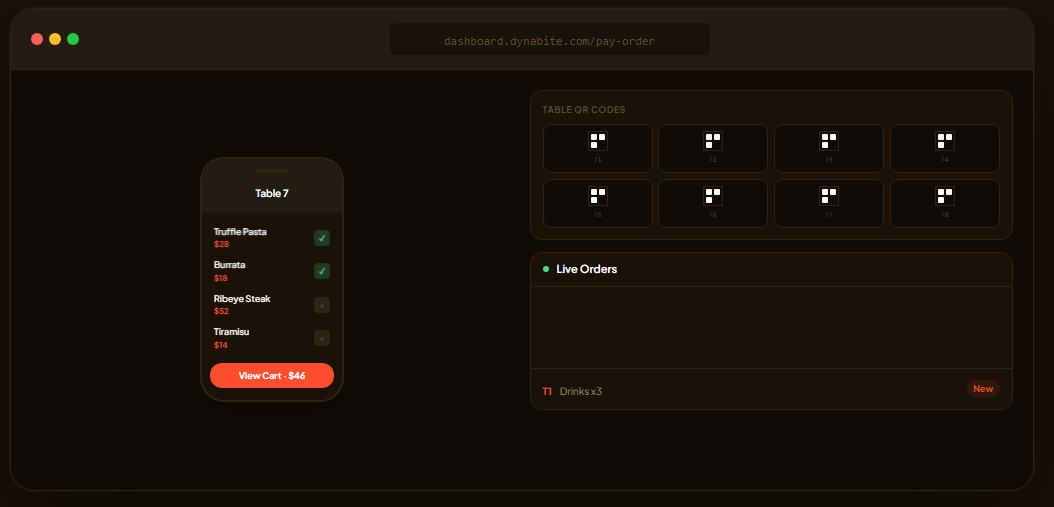Open the T4 table QR code
This screenshot has width=1054, height=507.
click(945, 148)
